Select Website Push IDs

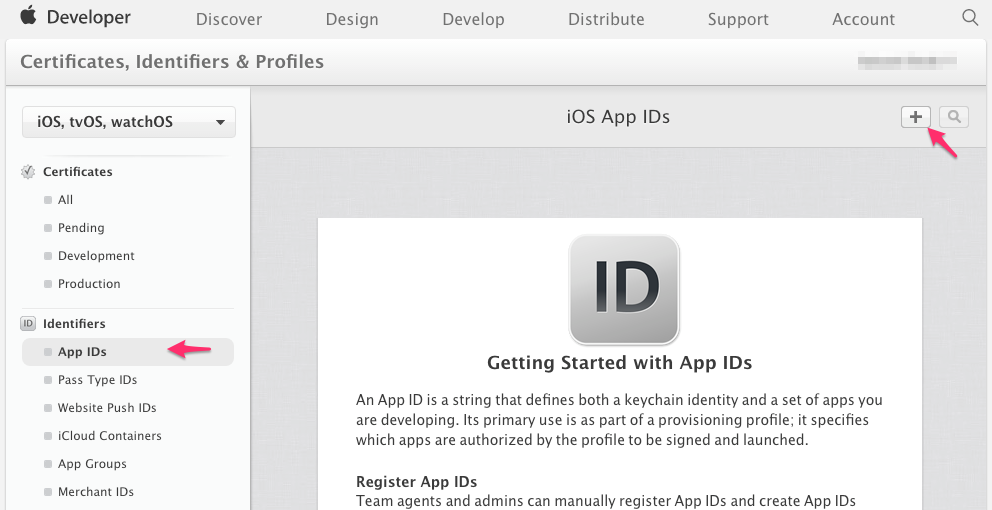[x=107, y=407]
